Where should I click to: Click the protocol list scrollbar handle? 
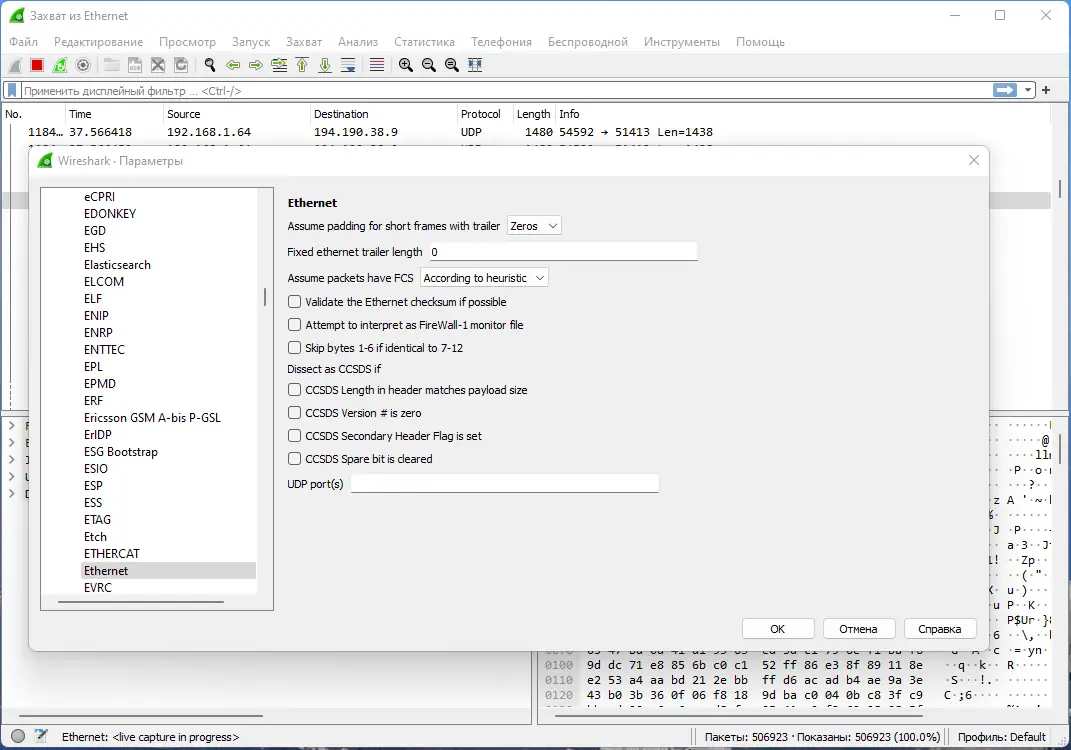(x=265, y=297)
